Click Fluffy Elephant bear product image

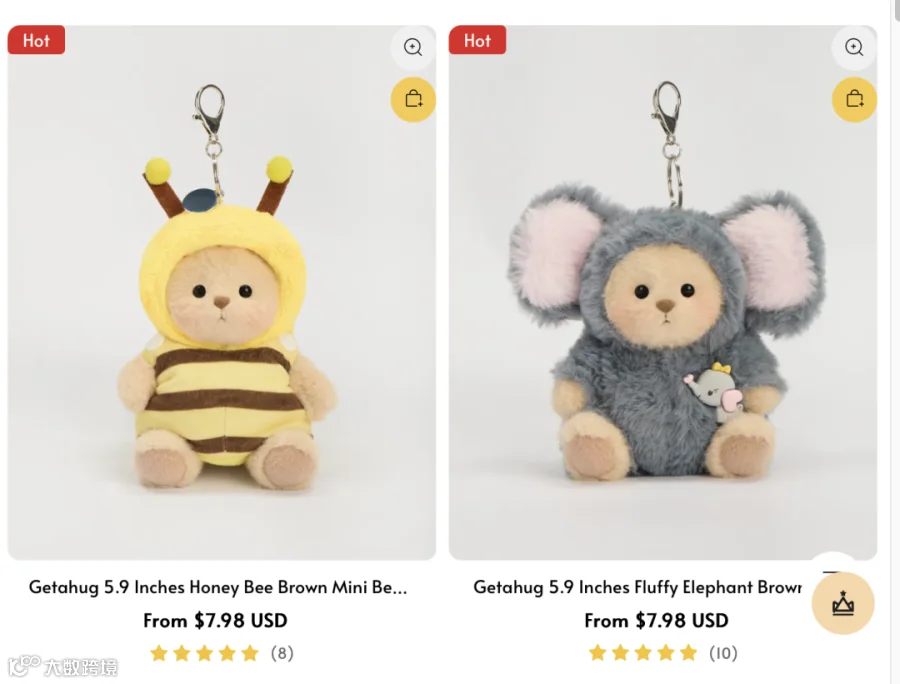663,293
